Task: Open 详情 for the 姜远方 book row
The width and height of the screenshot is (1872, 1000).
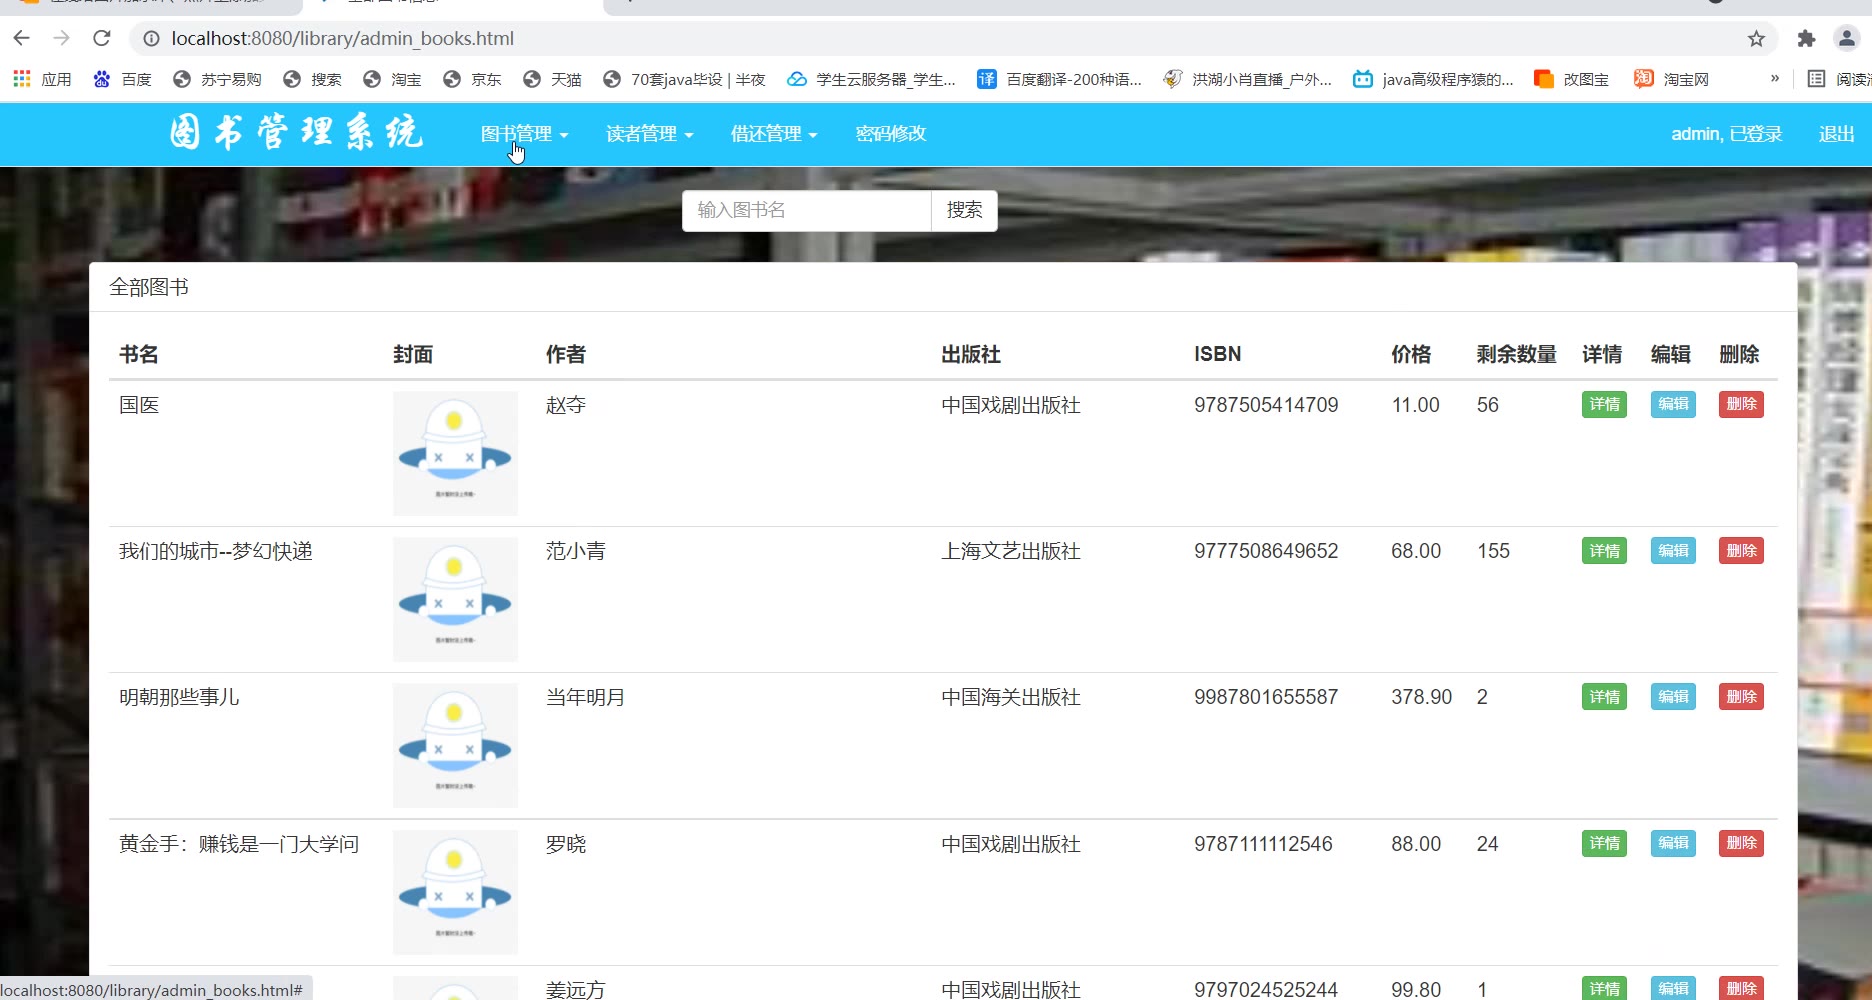Action: [1604, 988]
